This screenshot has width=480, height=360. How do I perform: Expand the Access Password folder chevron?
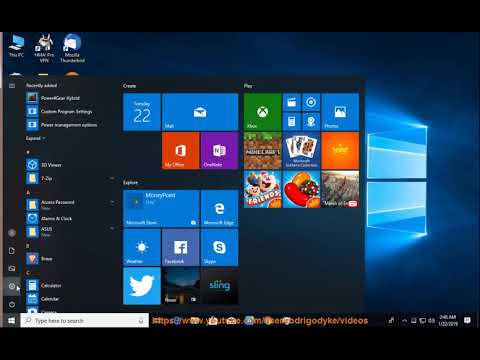coord(112,202)
